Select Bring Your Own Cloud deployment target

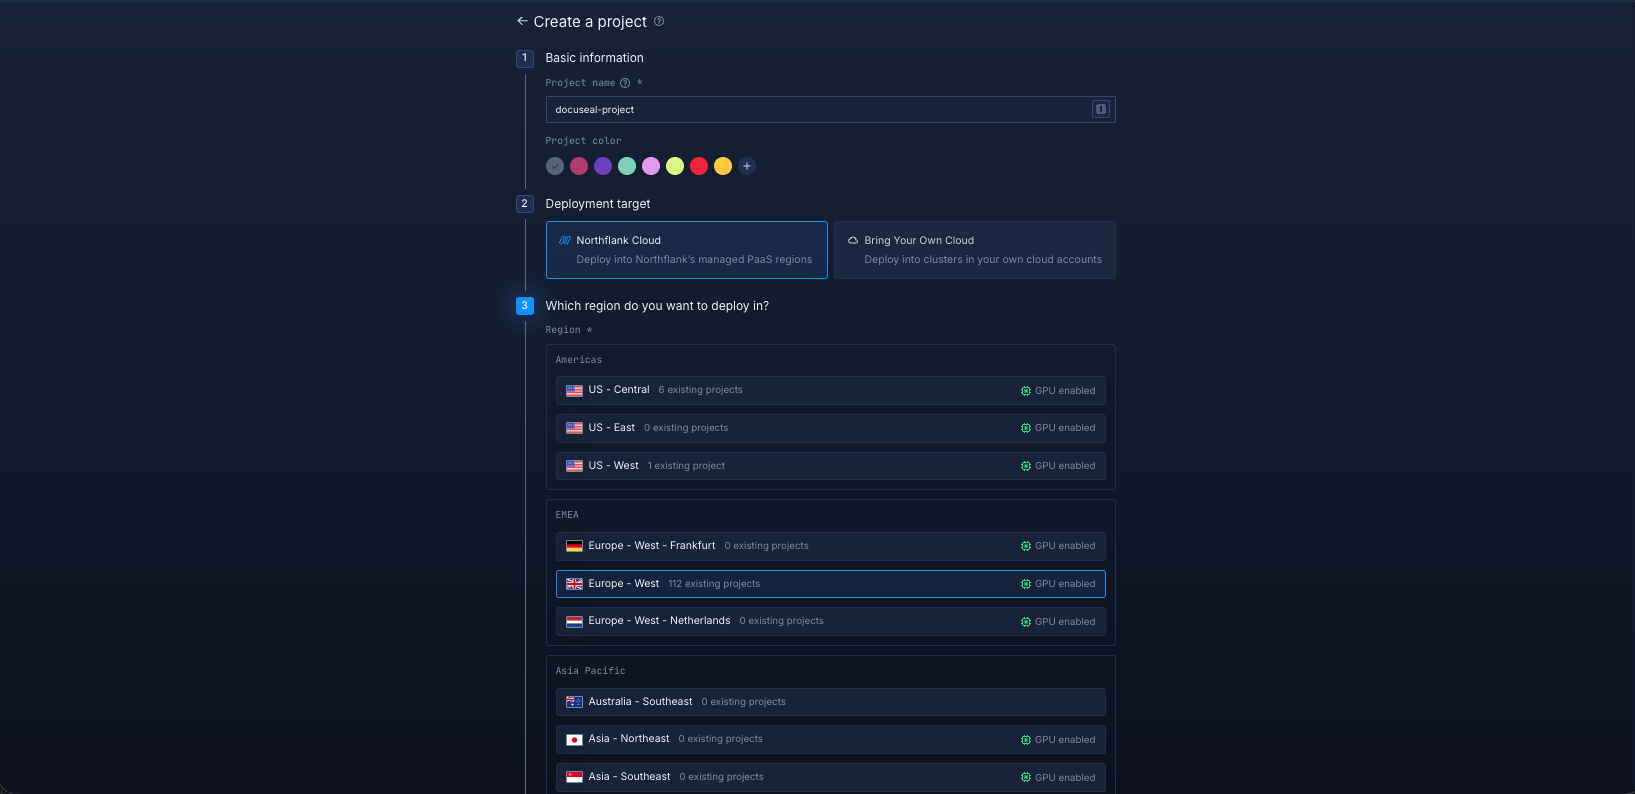(974, 250)
